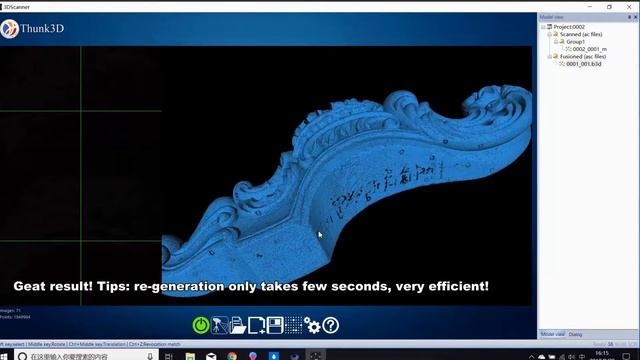This screenshot has height=360, width=640.
Task: Select the Fusioned (asc files) folder
Action: coord(583,56)
